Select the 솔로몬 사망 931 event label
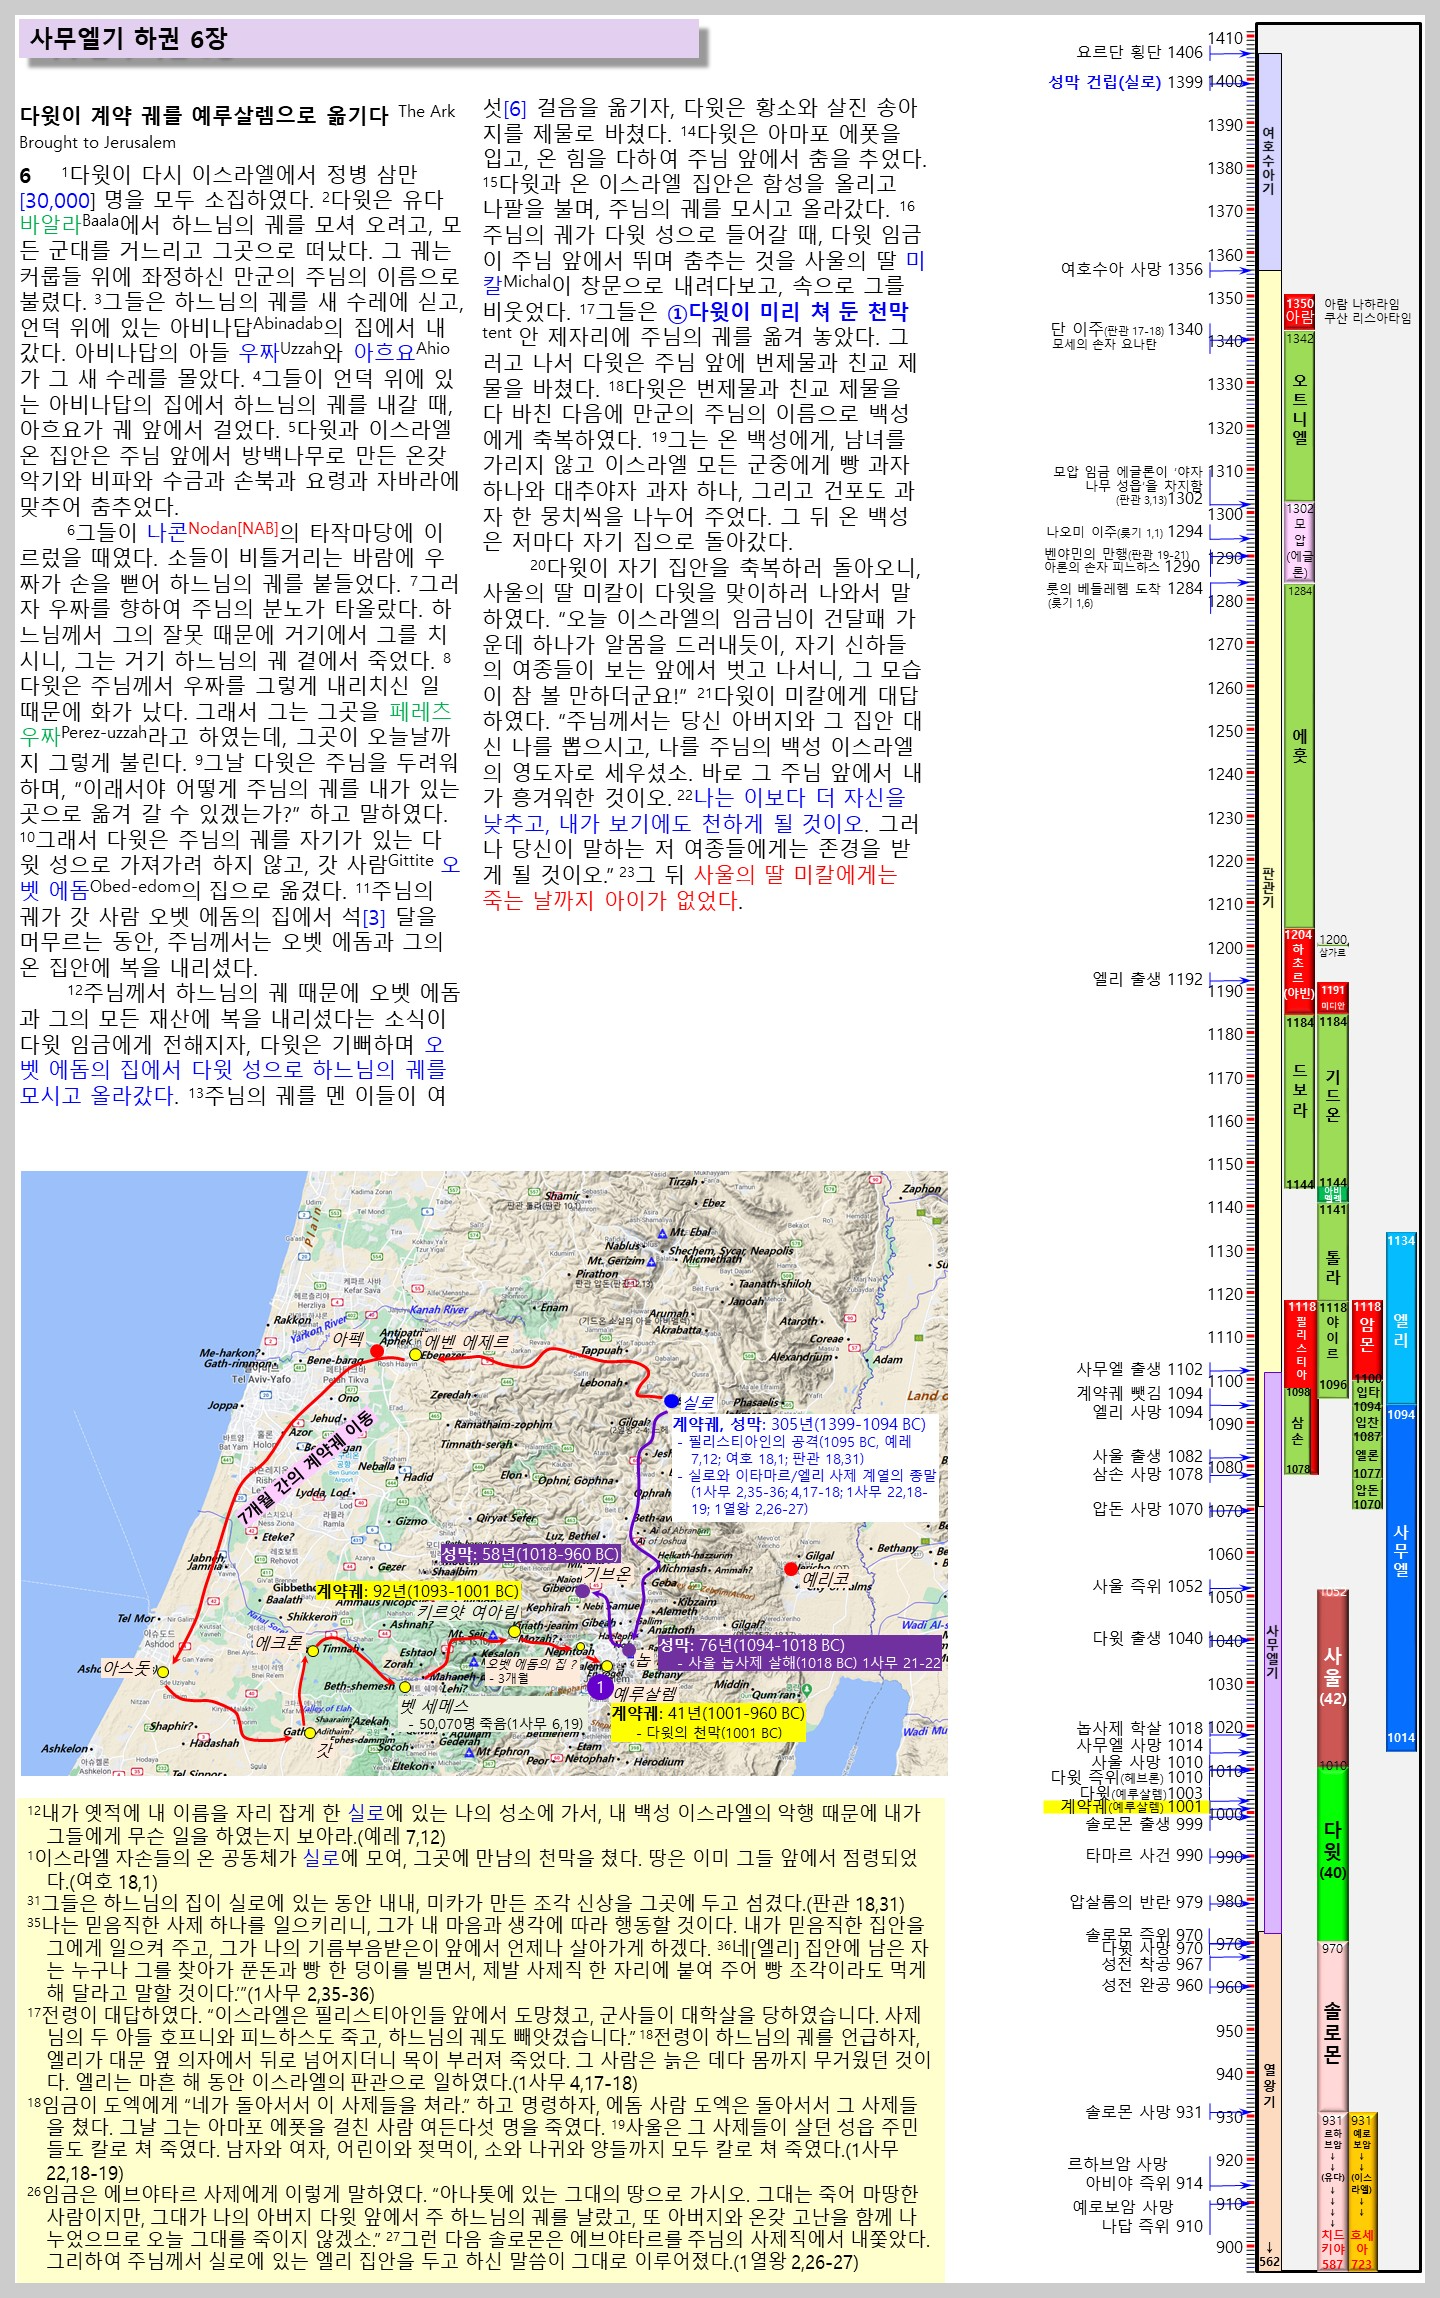Image resolution: width=1440 pixels, height=2298 pixels. 1144,2112
